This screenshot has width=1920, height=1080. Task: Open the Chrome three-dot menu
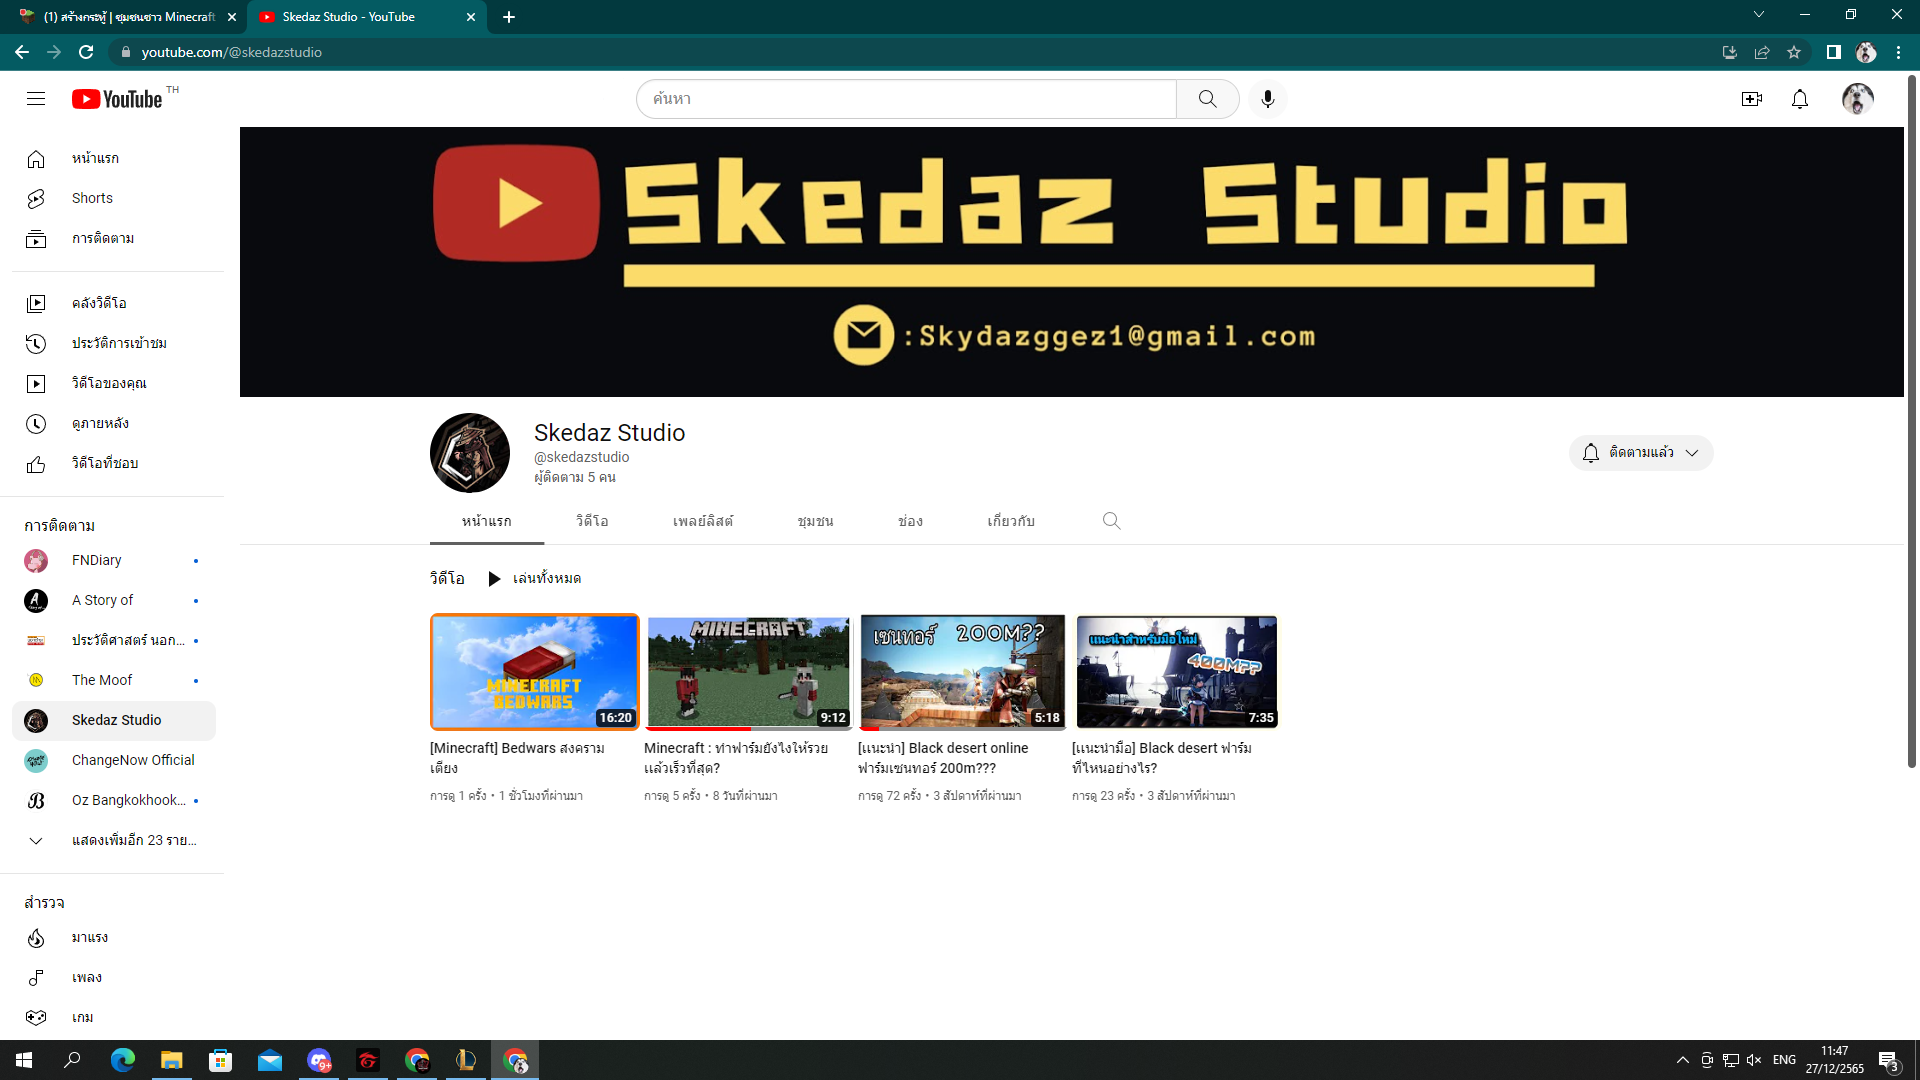point(1898,52)
